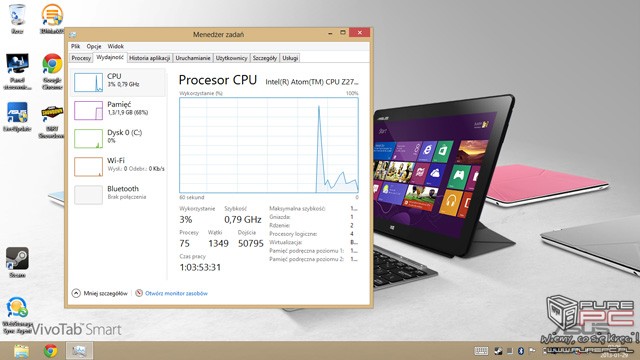Switch to the Procesy tab
Screen dimensions: 640x360
pyautogui.click(x=81, y=58)
